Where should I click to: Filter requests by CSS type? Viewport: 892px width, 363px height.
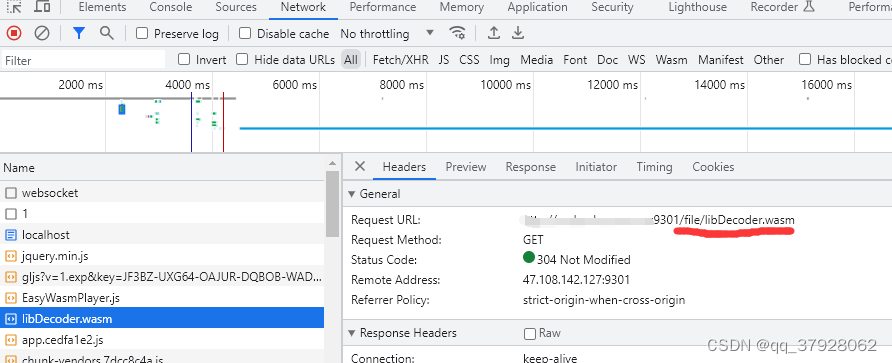(x=469, y=60)
